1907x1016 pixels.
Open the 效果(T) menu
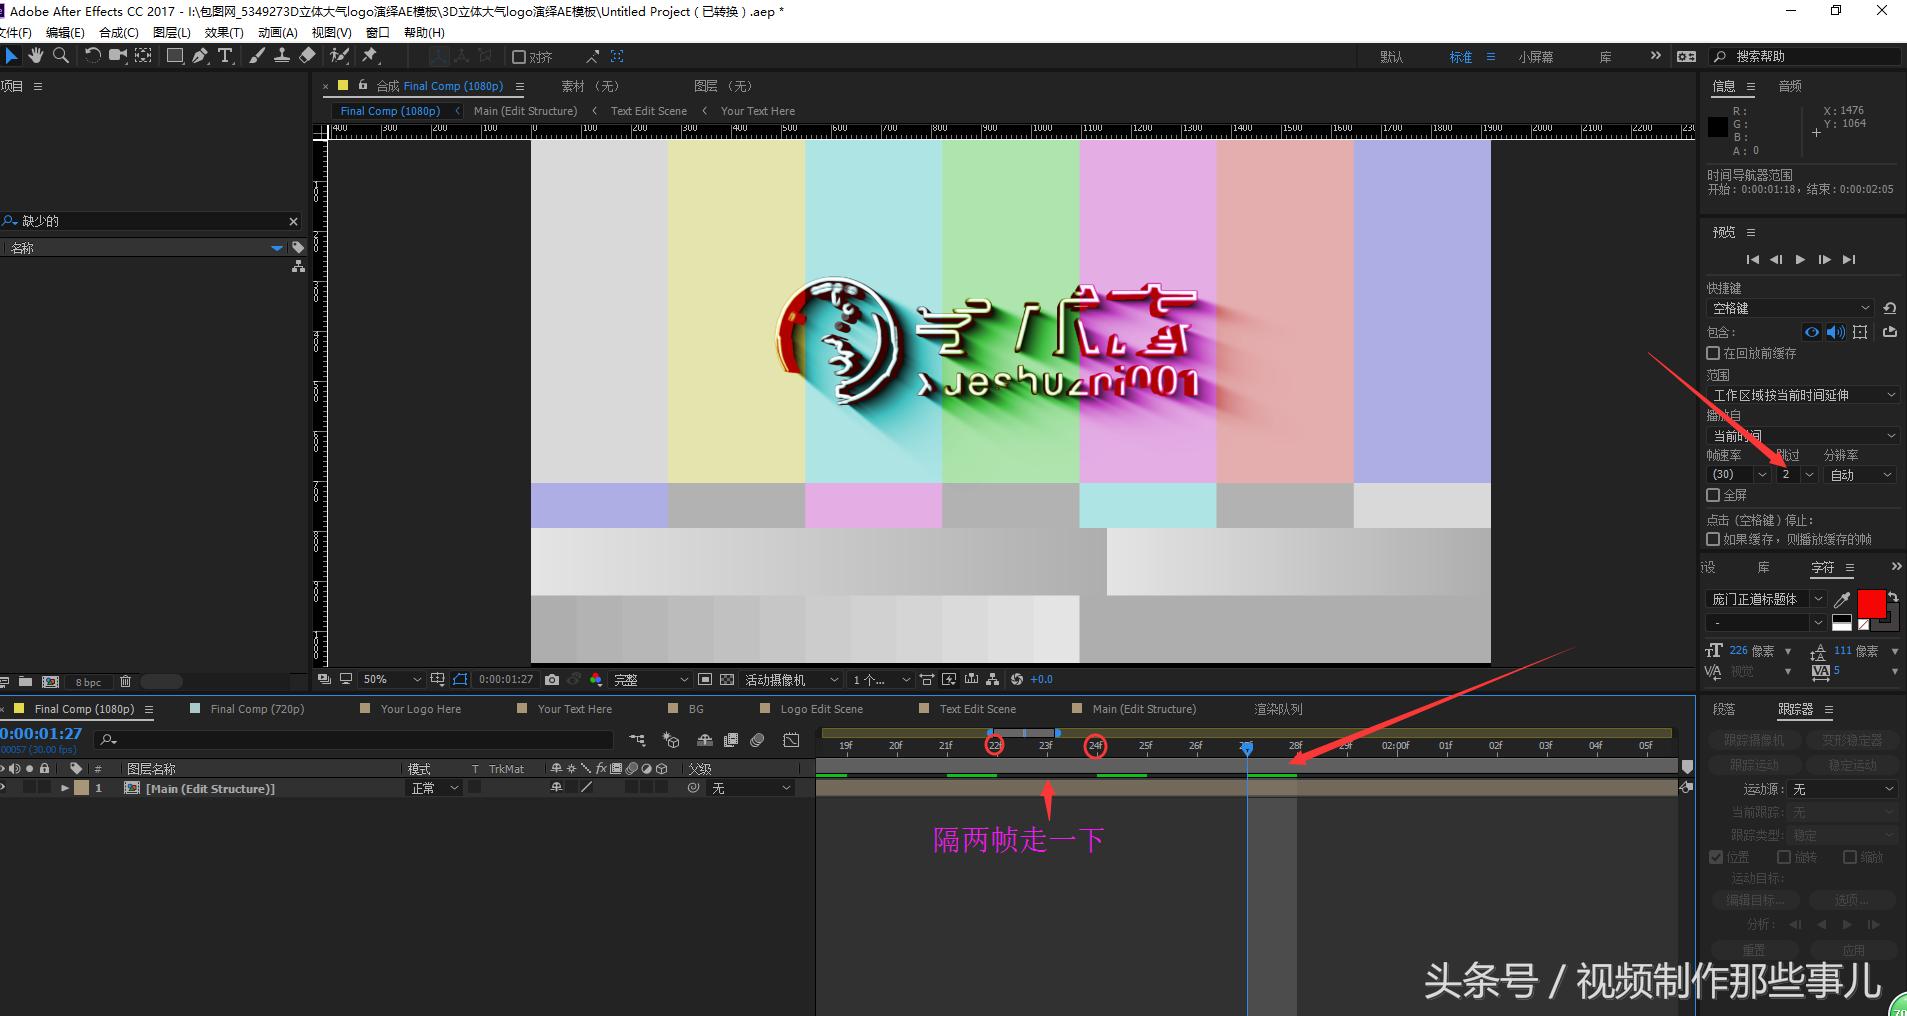[224, 32]
